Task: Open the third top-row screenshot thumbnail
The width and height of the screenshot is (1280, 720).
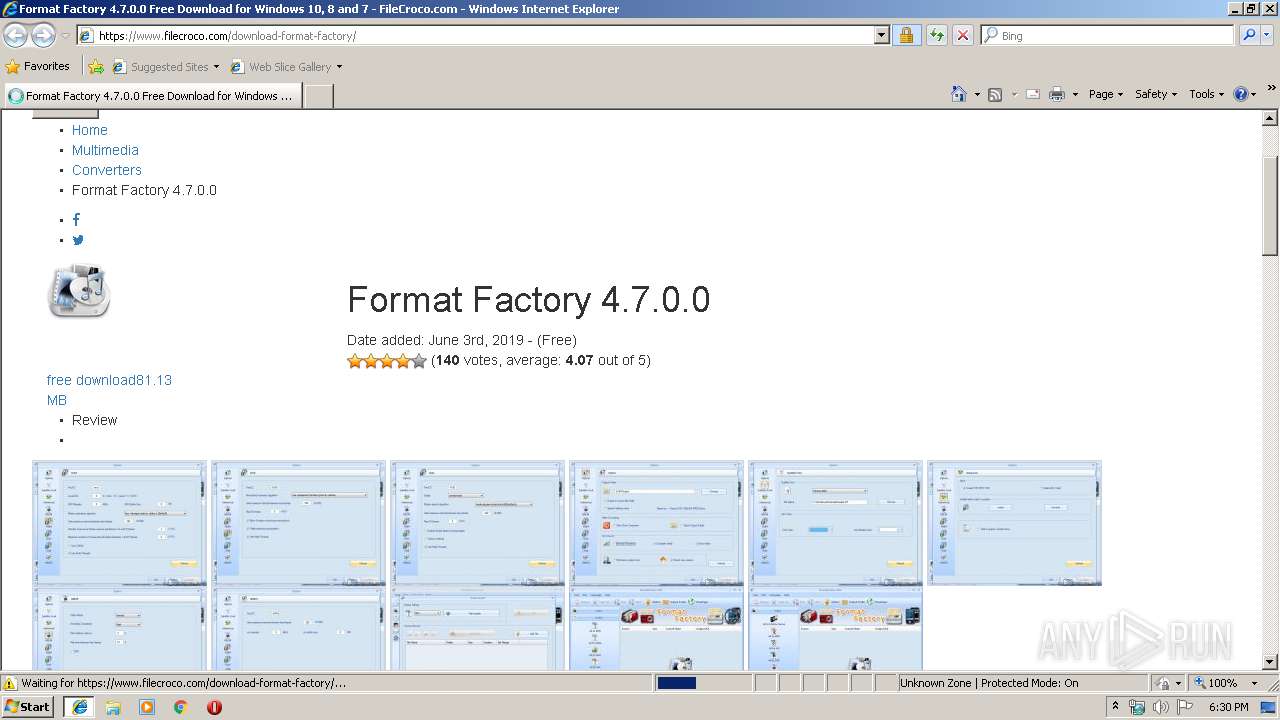Action: (477, 522)
